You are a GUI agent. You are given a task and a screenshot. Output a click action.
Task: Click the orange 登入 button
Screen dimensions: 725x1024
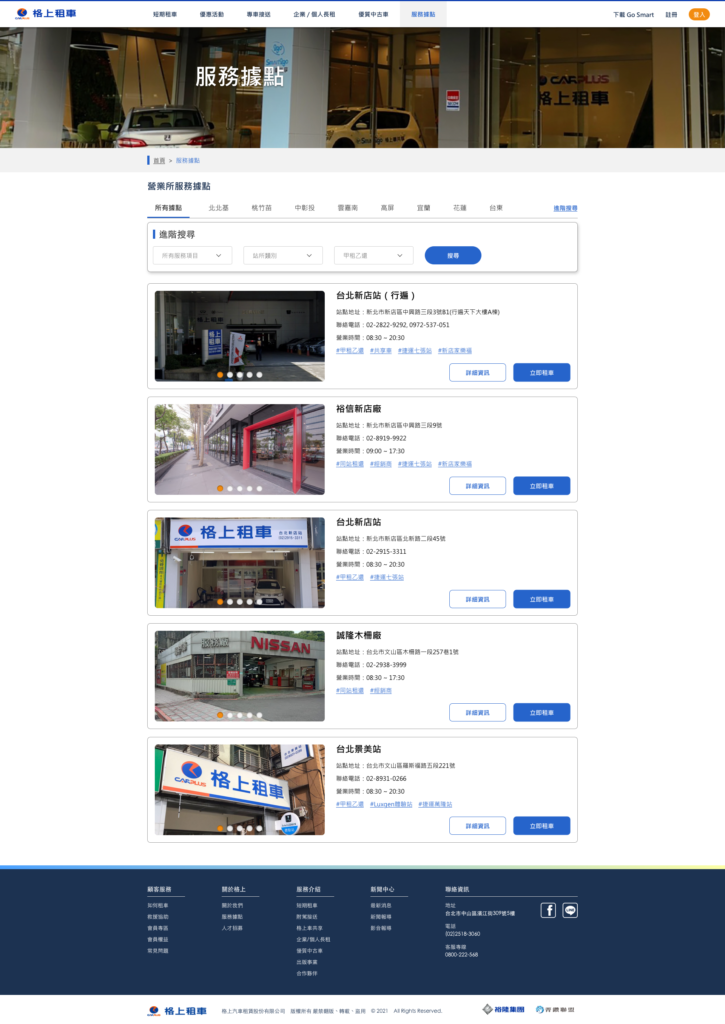pos(698,15)
